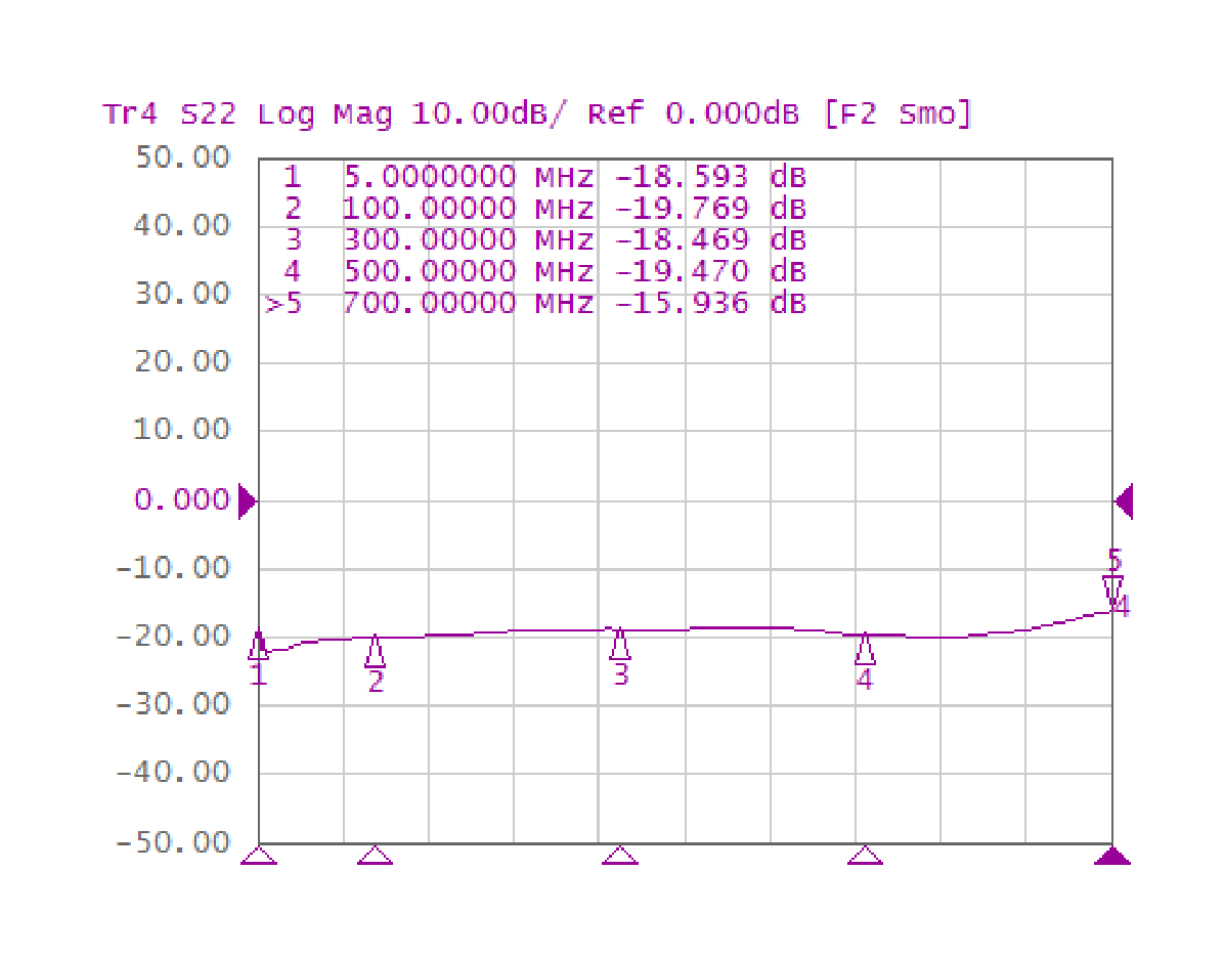The height and width of the screenshot is (964, 1227).
Task: Click the -20.00 scale label
Action: (x=174, y=637)
